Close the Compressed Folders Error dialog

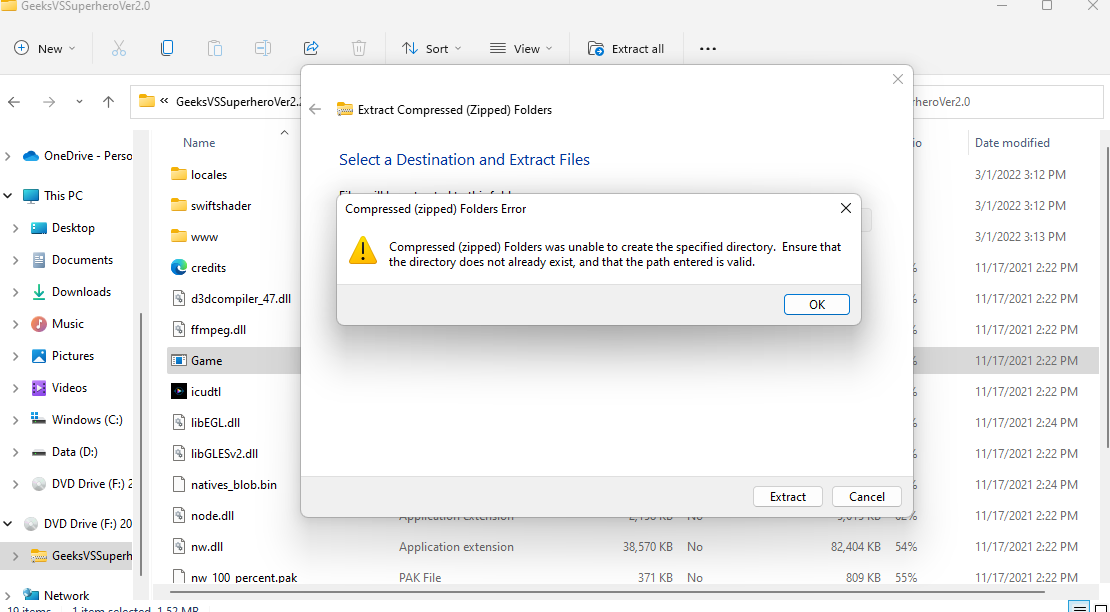(845, 208)
